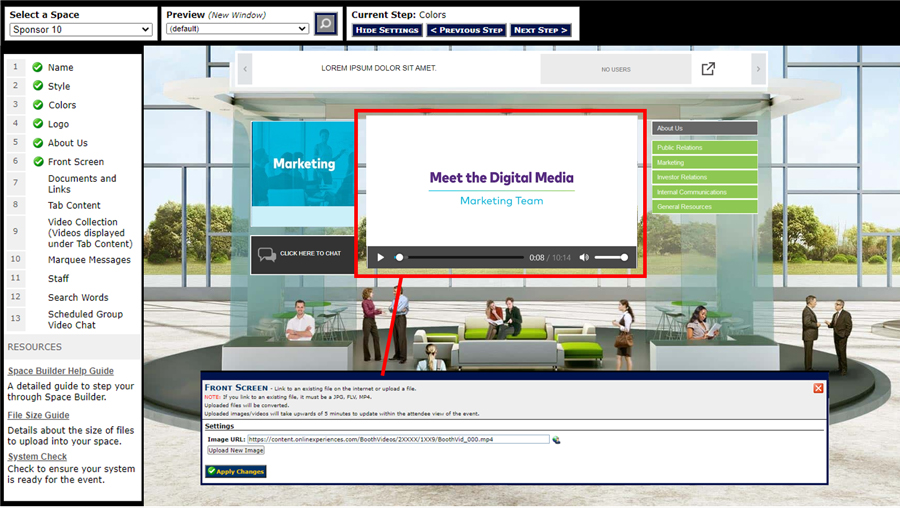Image resolution: width=900 pixels, height=508 pixels.
Task: Open the Marquee Messages step
Action: coord(89,260)
